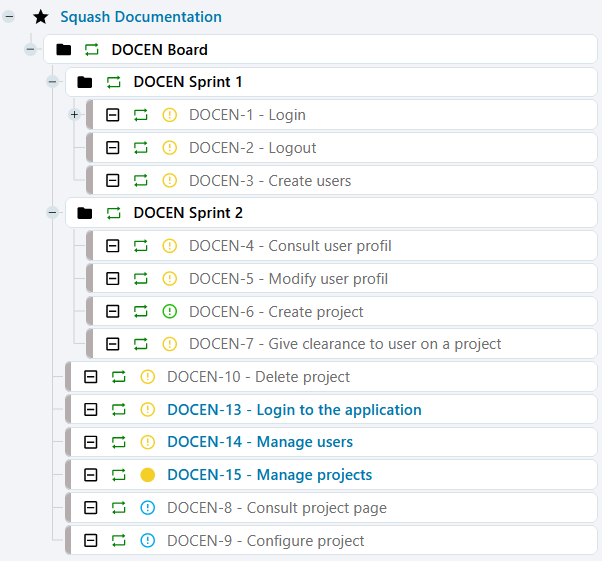Click the folder icon of DOCEN Sprint 2
Image resolution: width=602 pixels, height=561 pixels.
[x=85, y=213]
